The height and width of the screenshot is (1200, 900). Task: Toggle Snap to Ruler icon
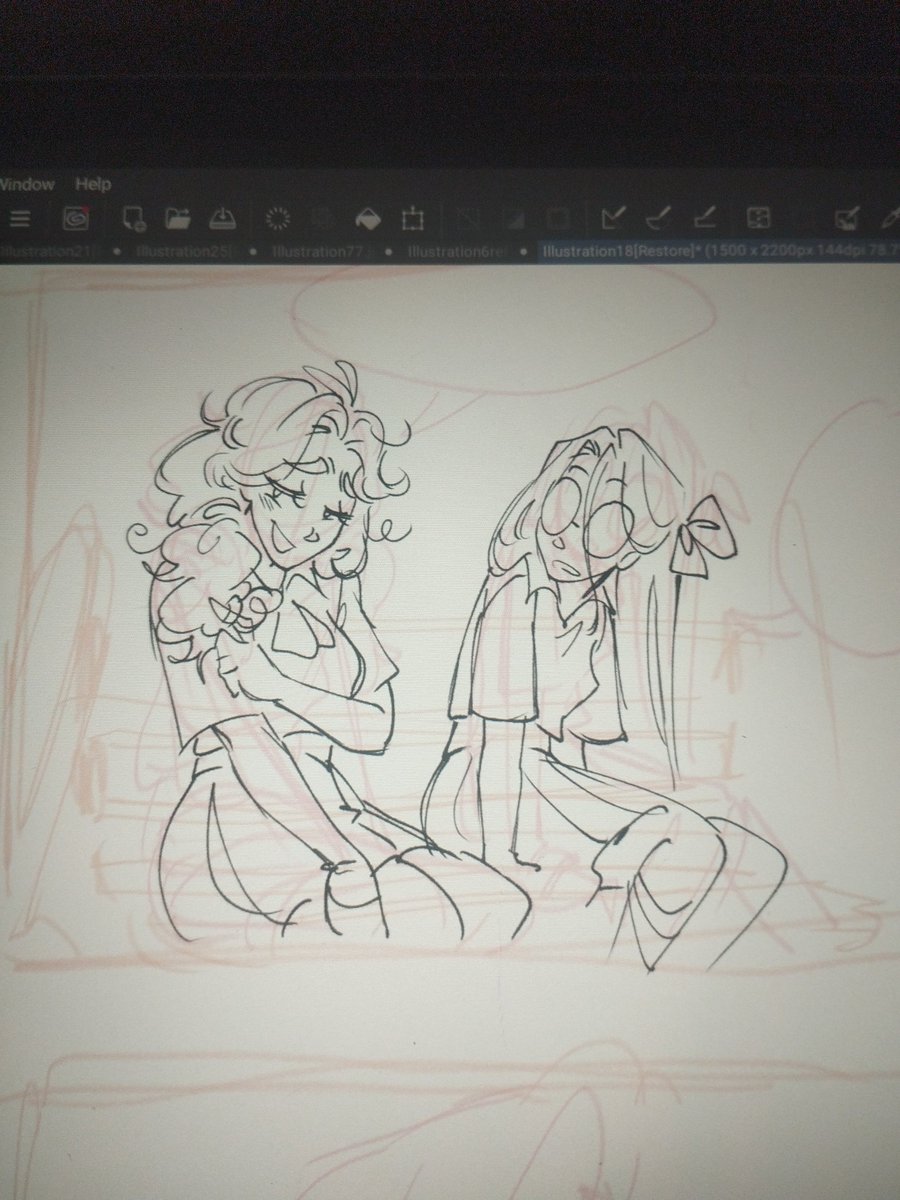tap(614, 216)
